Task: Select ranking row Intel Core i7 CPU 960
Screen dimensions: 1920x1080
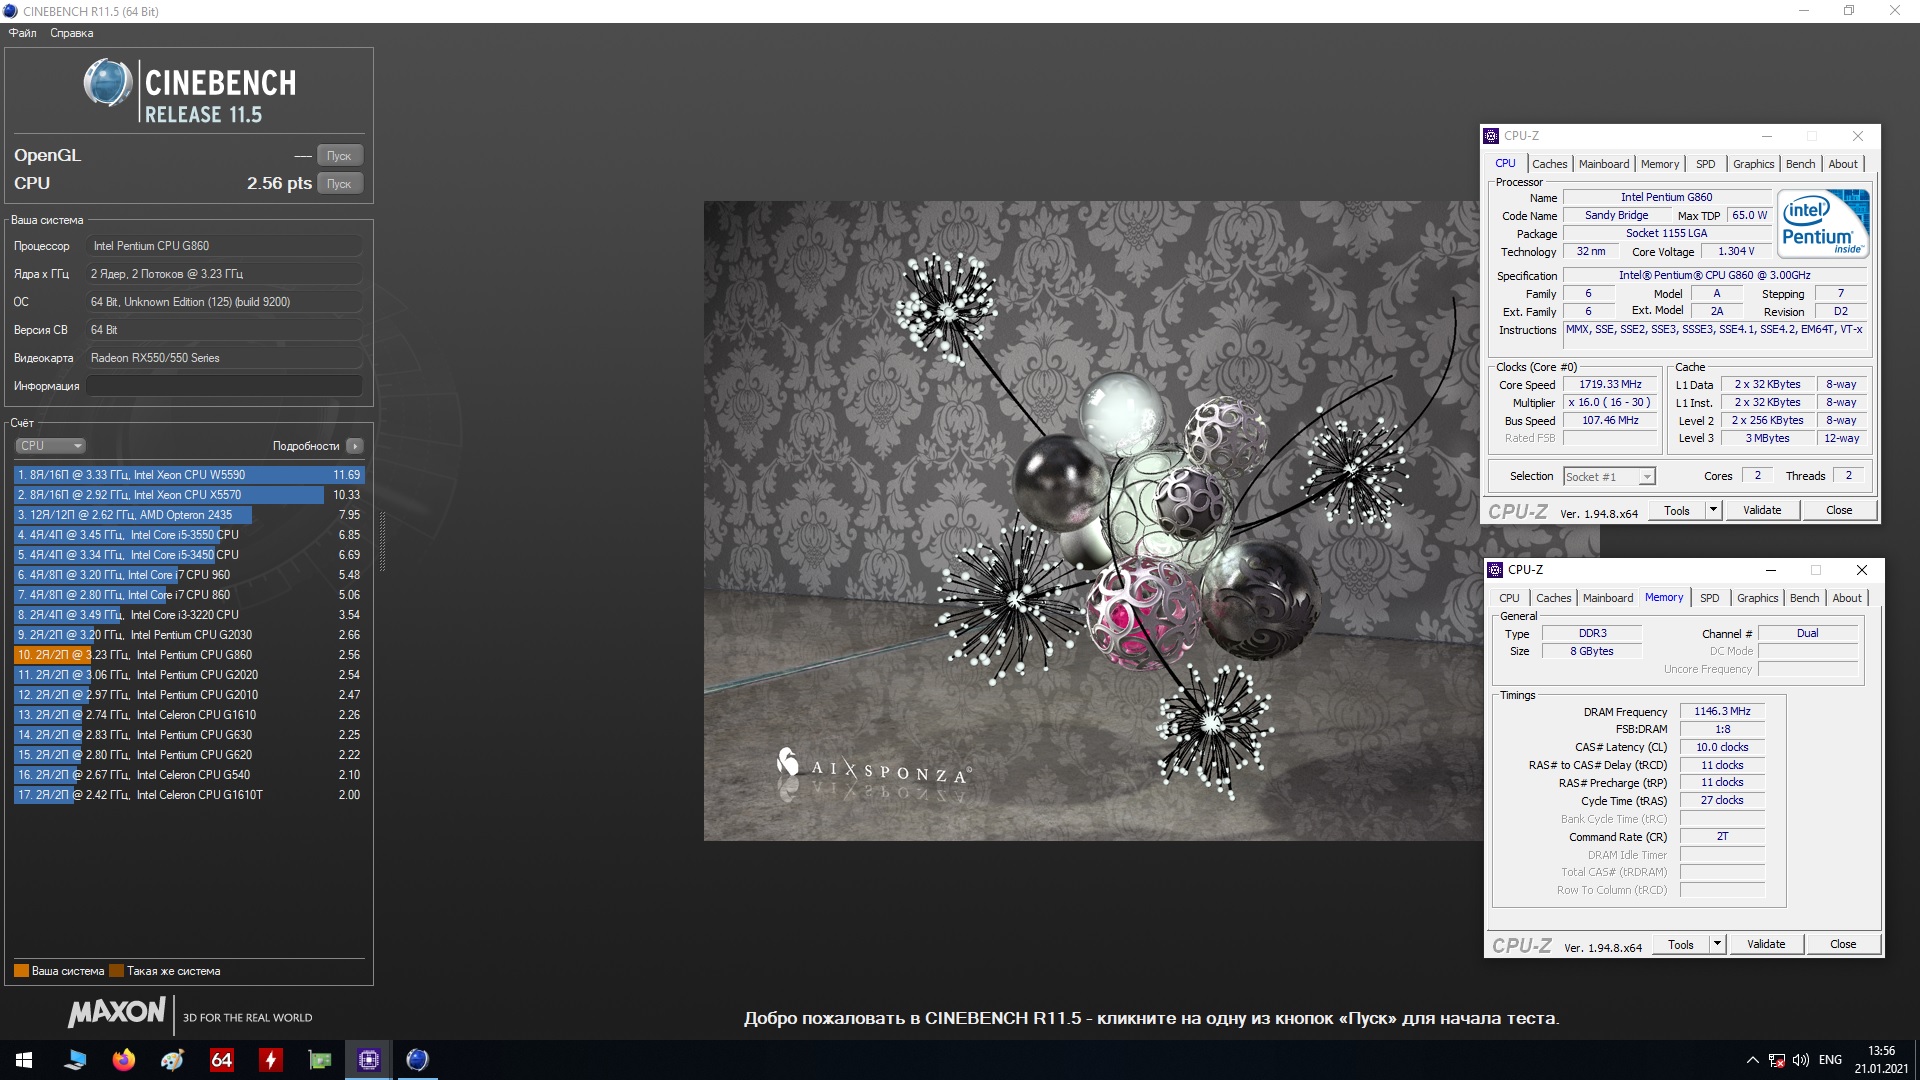Action: click(189, 575)
